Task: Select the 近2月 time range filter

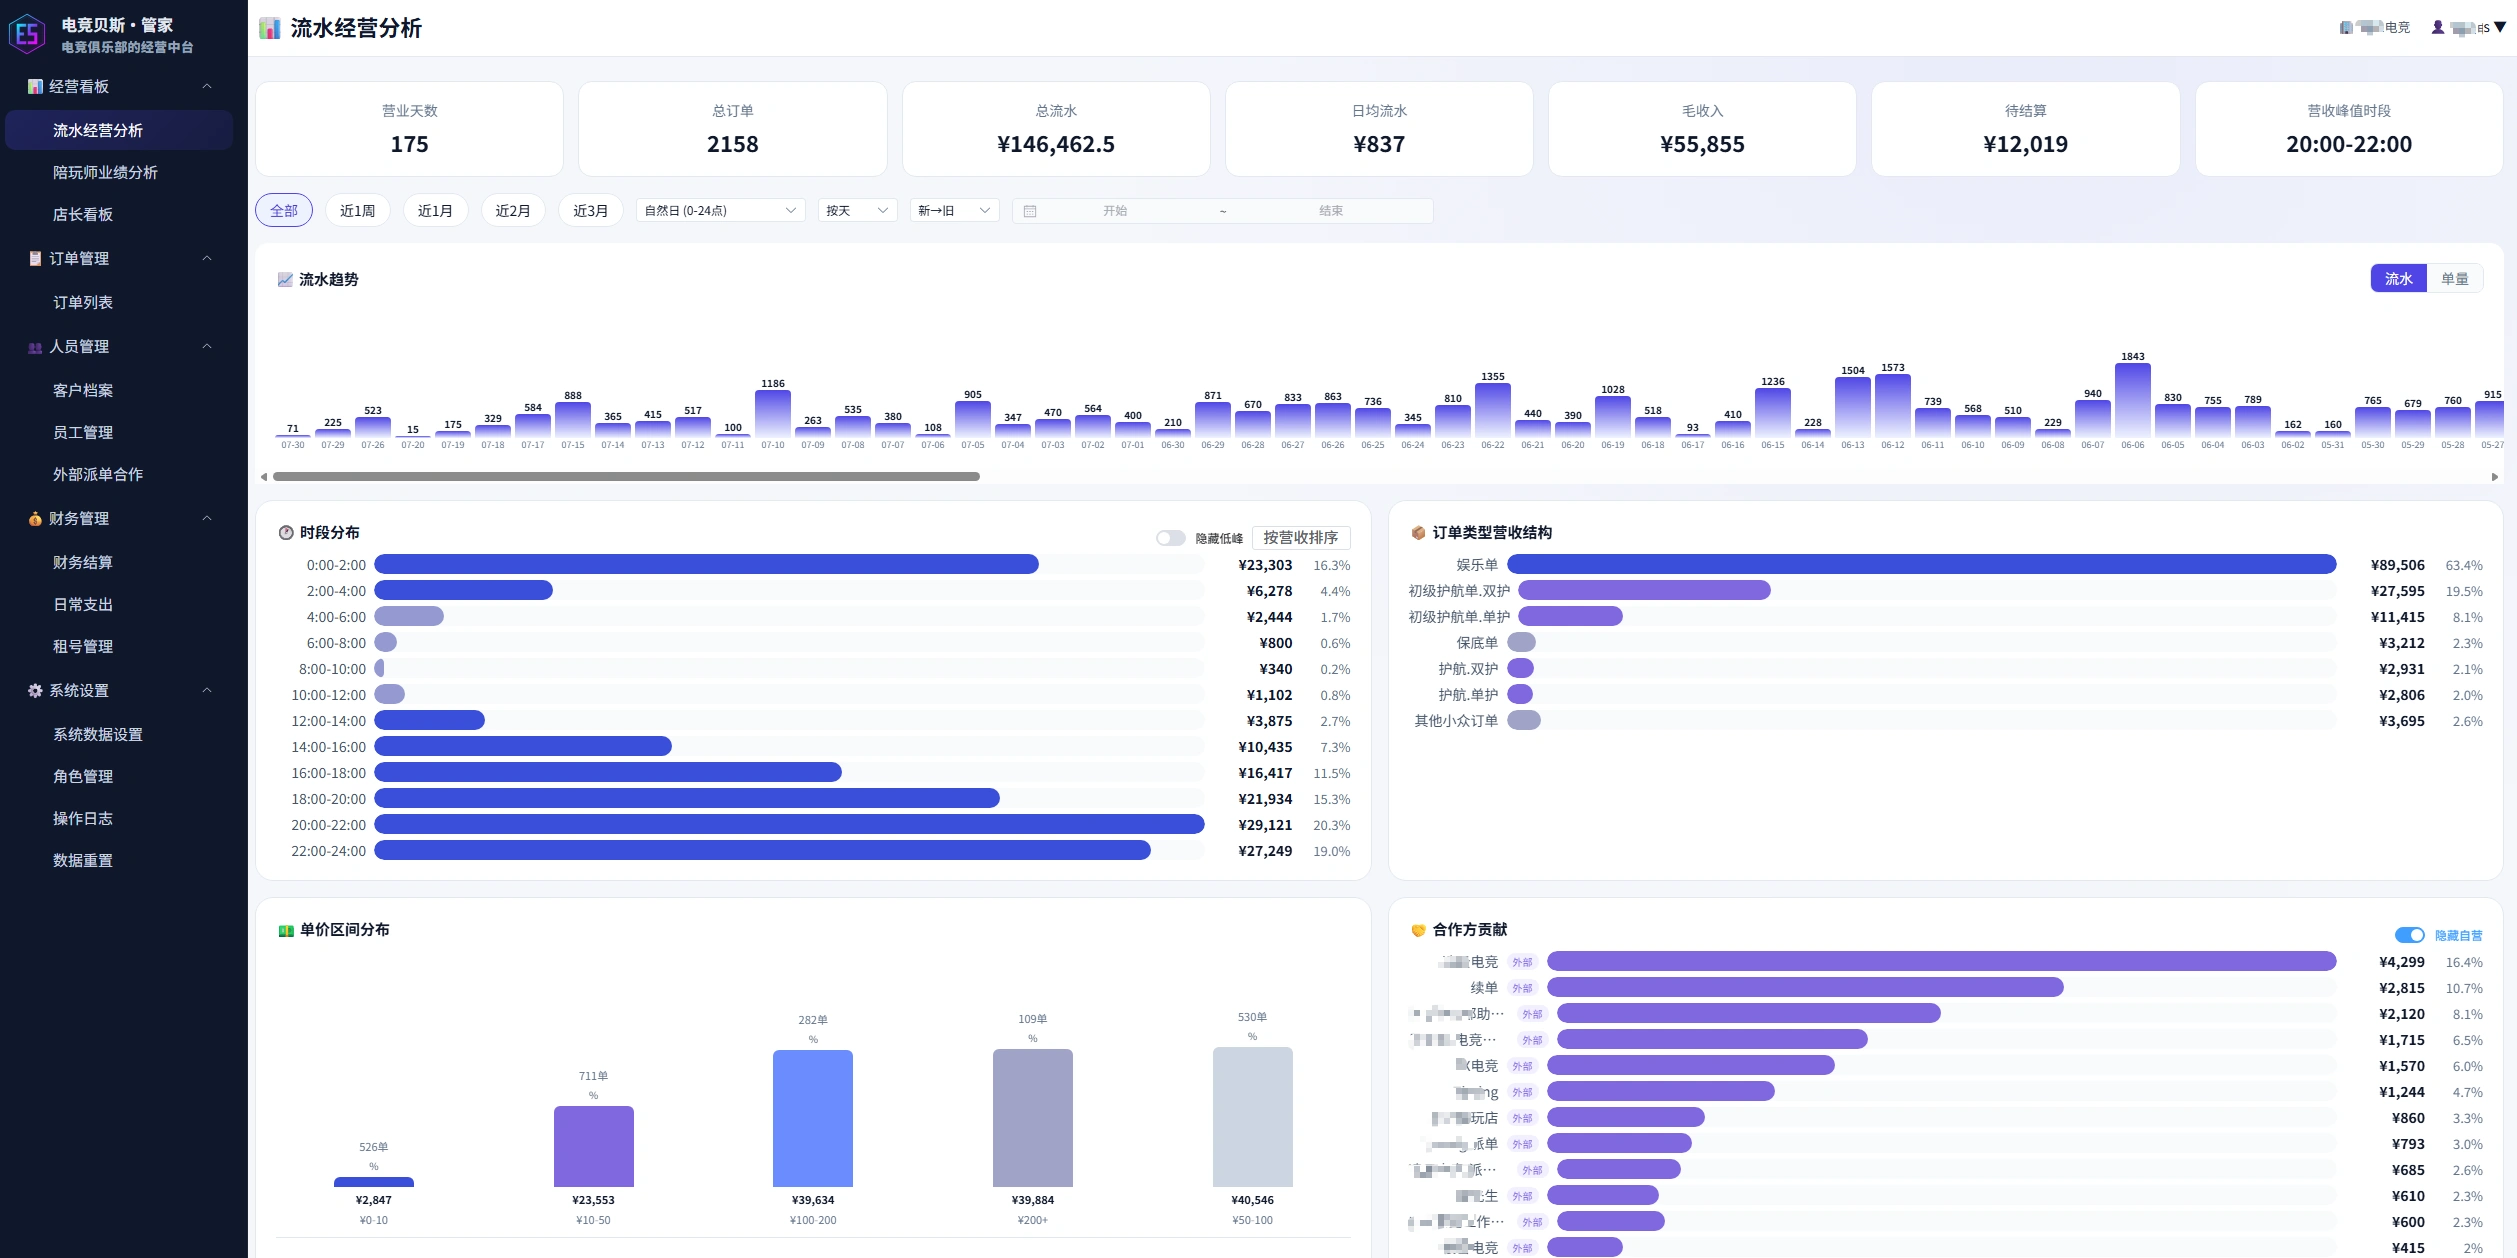Action: click(513, 211)
